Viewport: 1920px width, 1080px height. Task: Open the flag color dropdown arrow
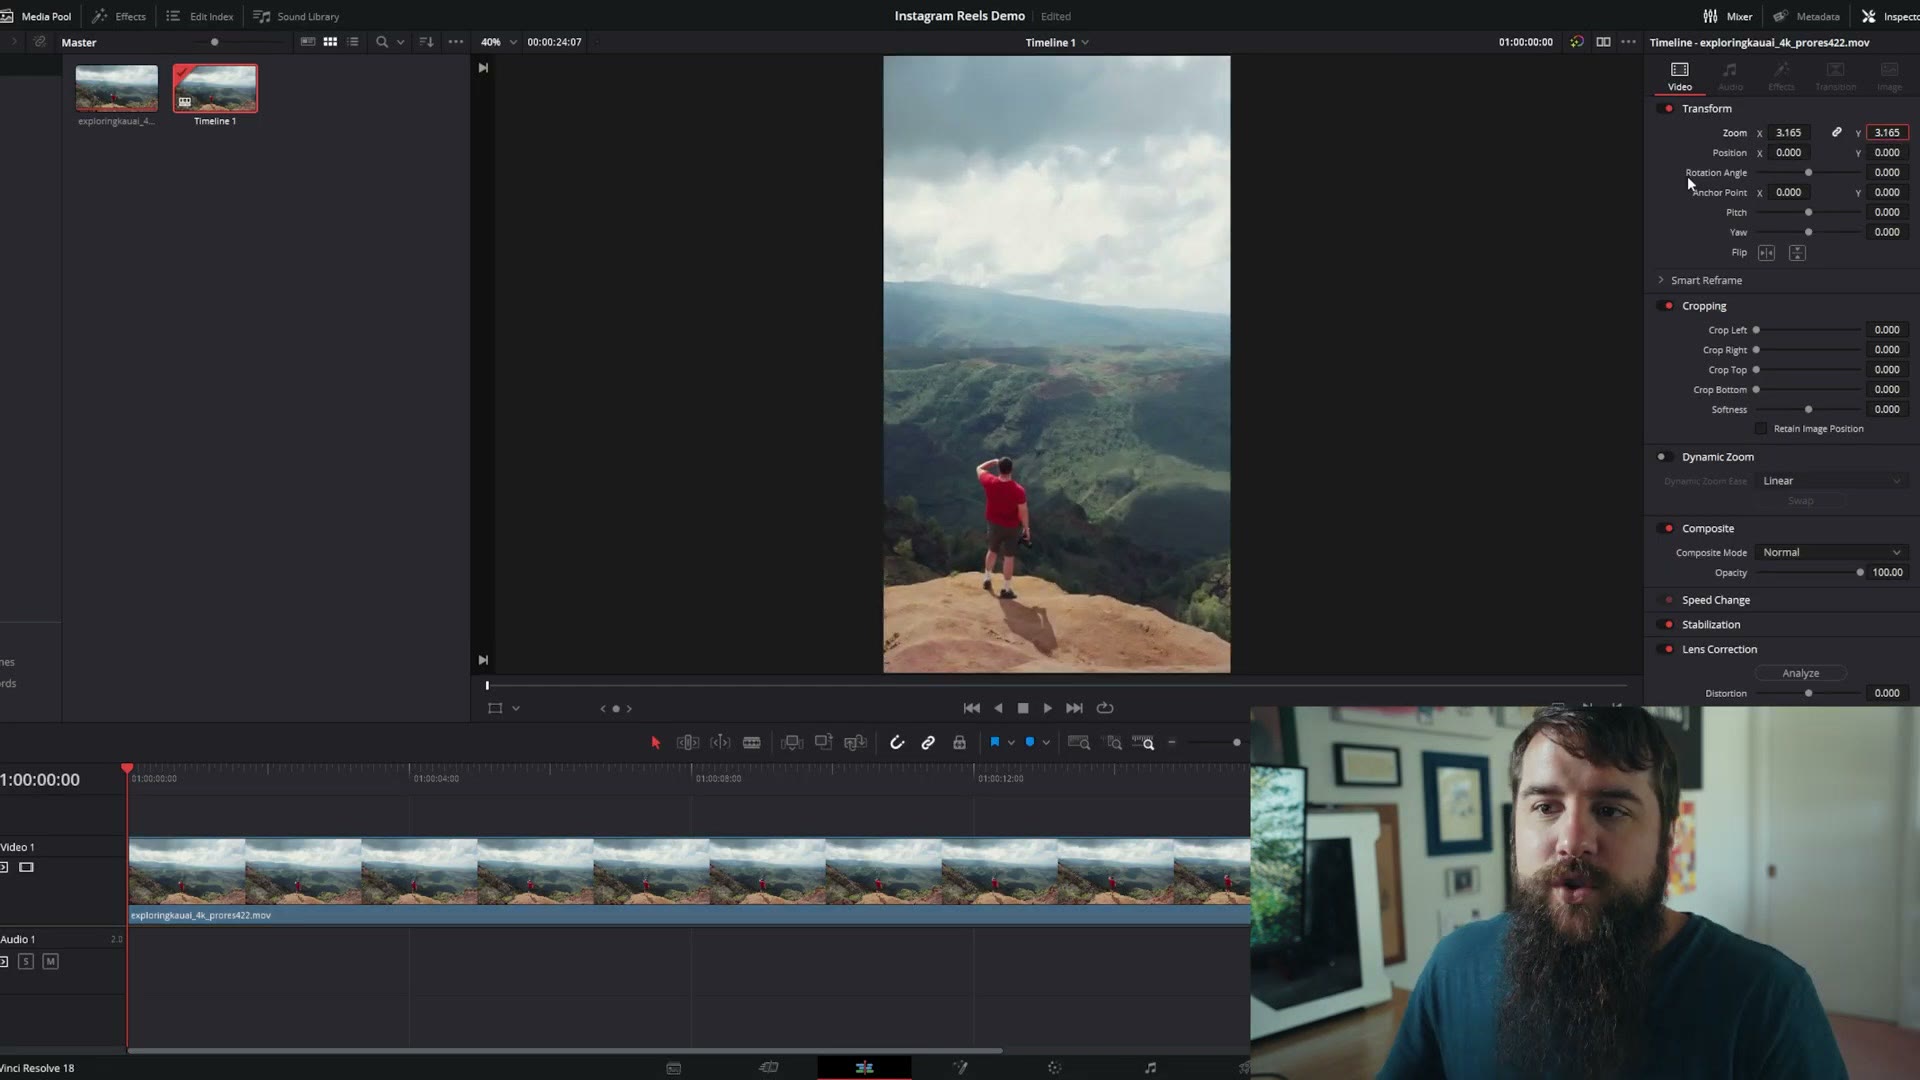pos(1011,742)
